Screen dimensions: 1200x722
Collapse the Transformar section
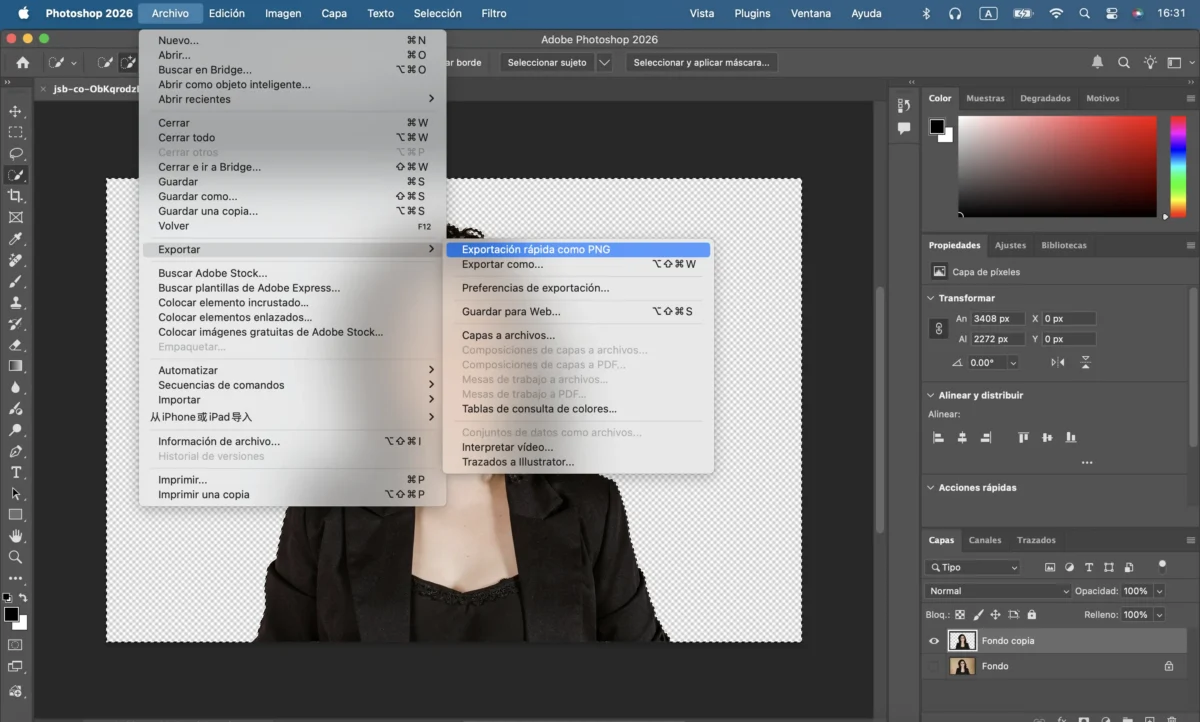[x=929, y=298]
